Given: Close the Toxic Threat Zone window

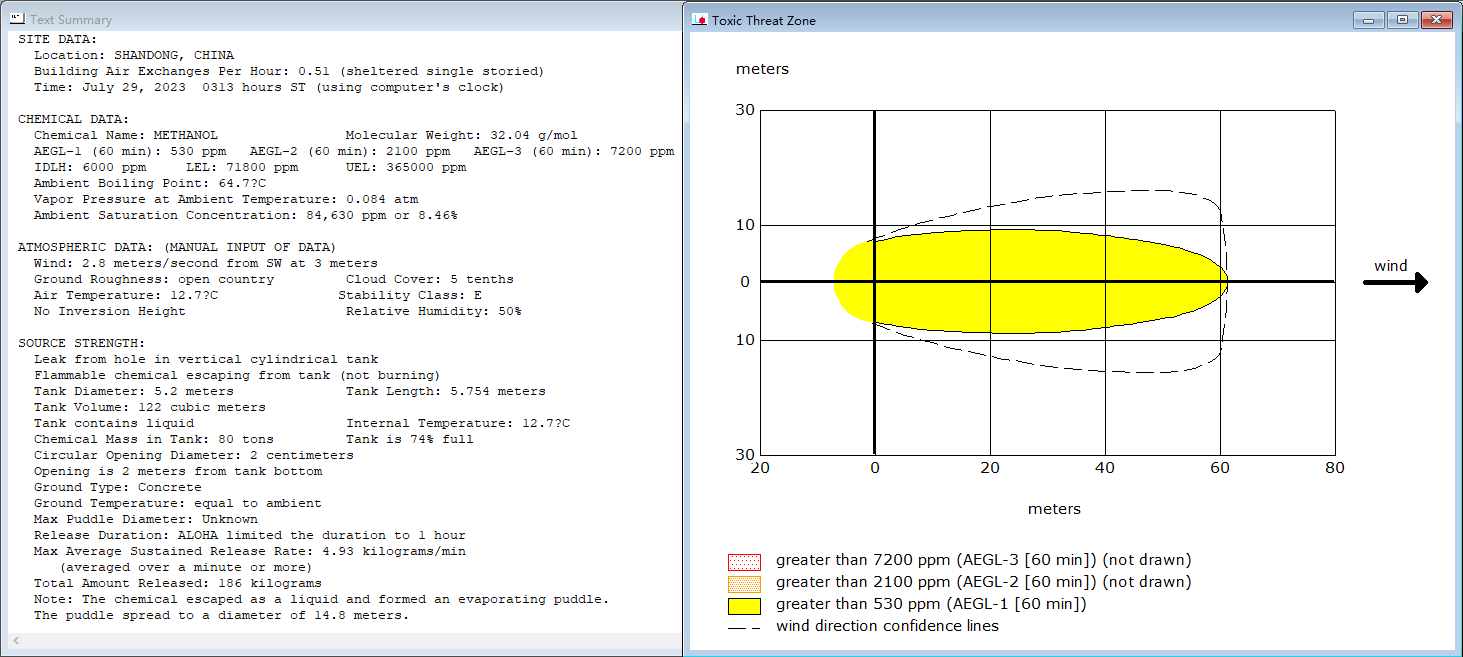Looking at the screenshot, I should [1436, 19].
